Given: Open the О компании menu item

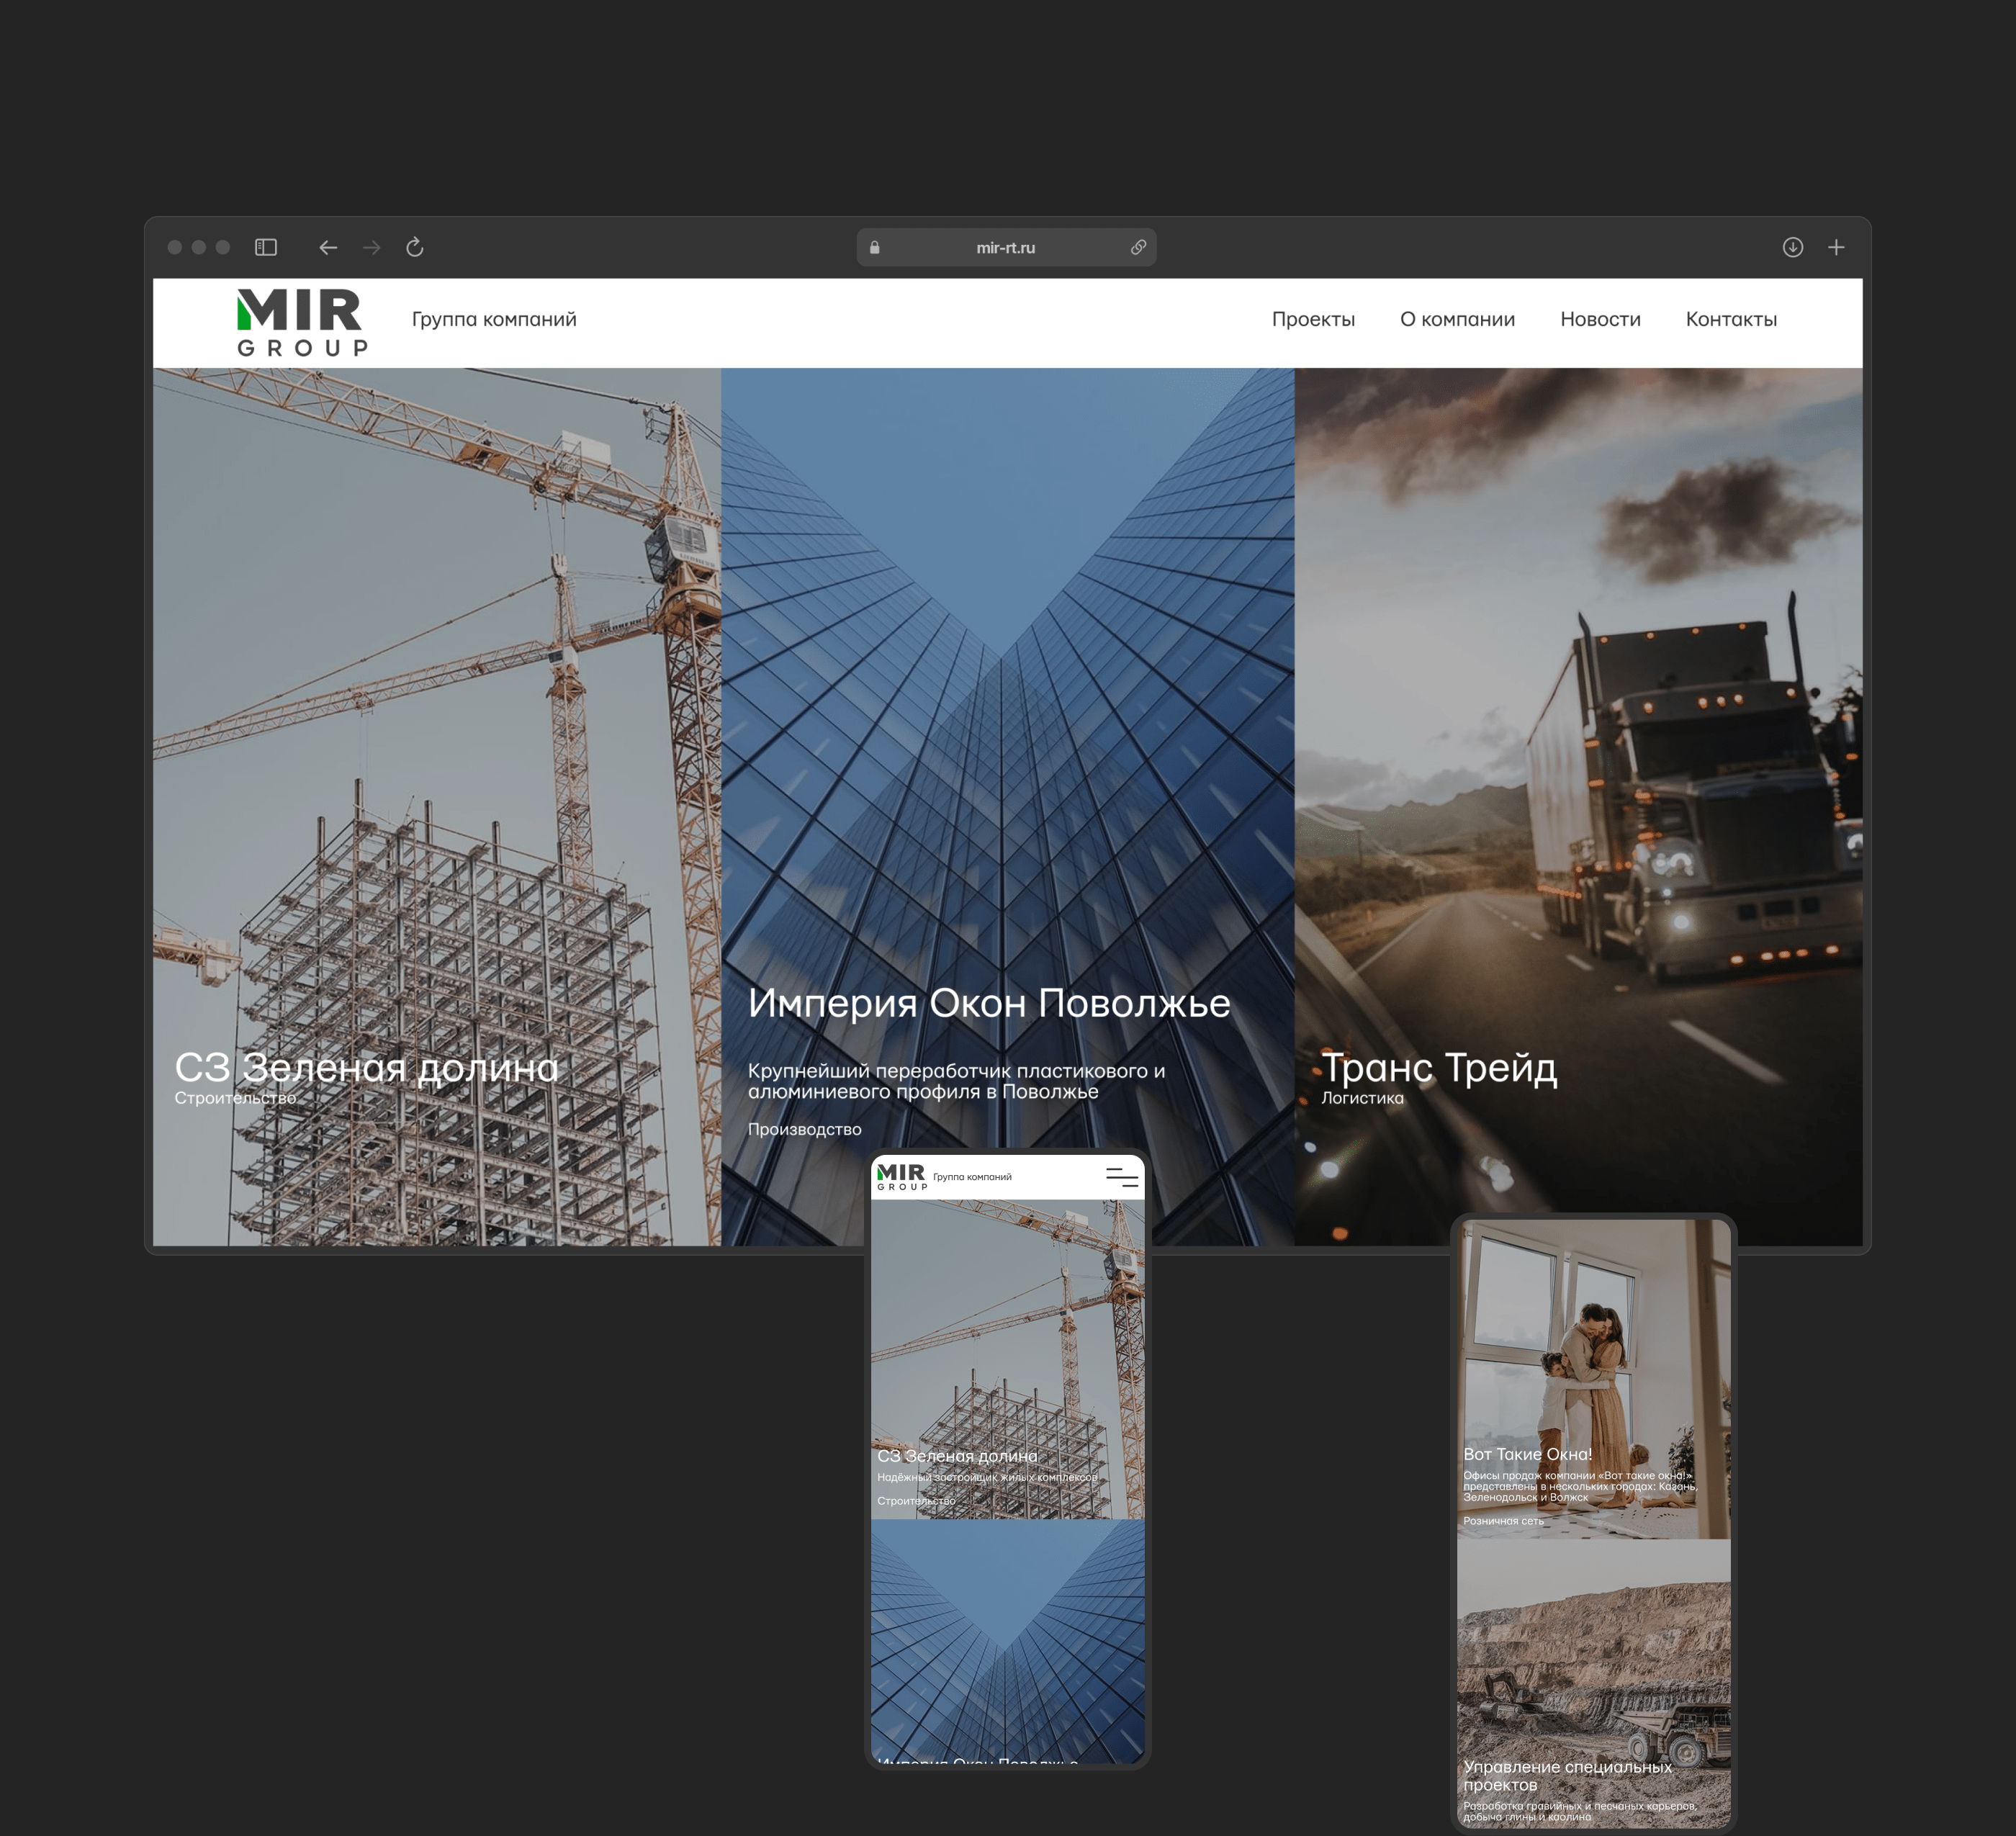Looking at the screenshot, I should (1457, 319).
